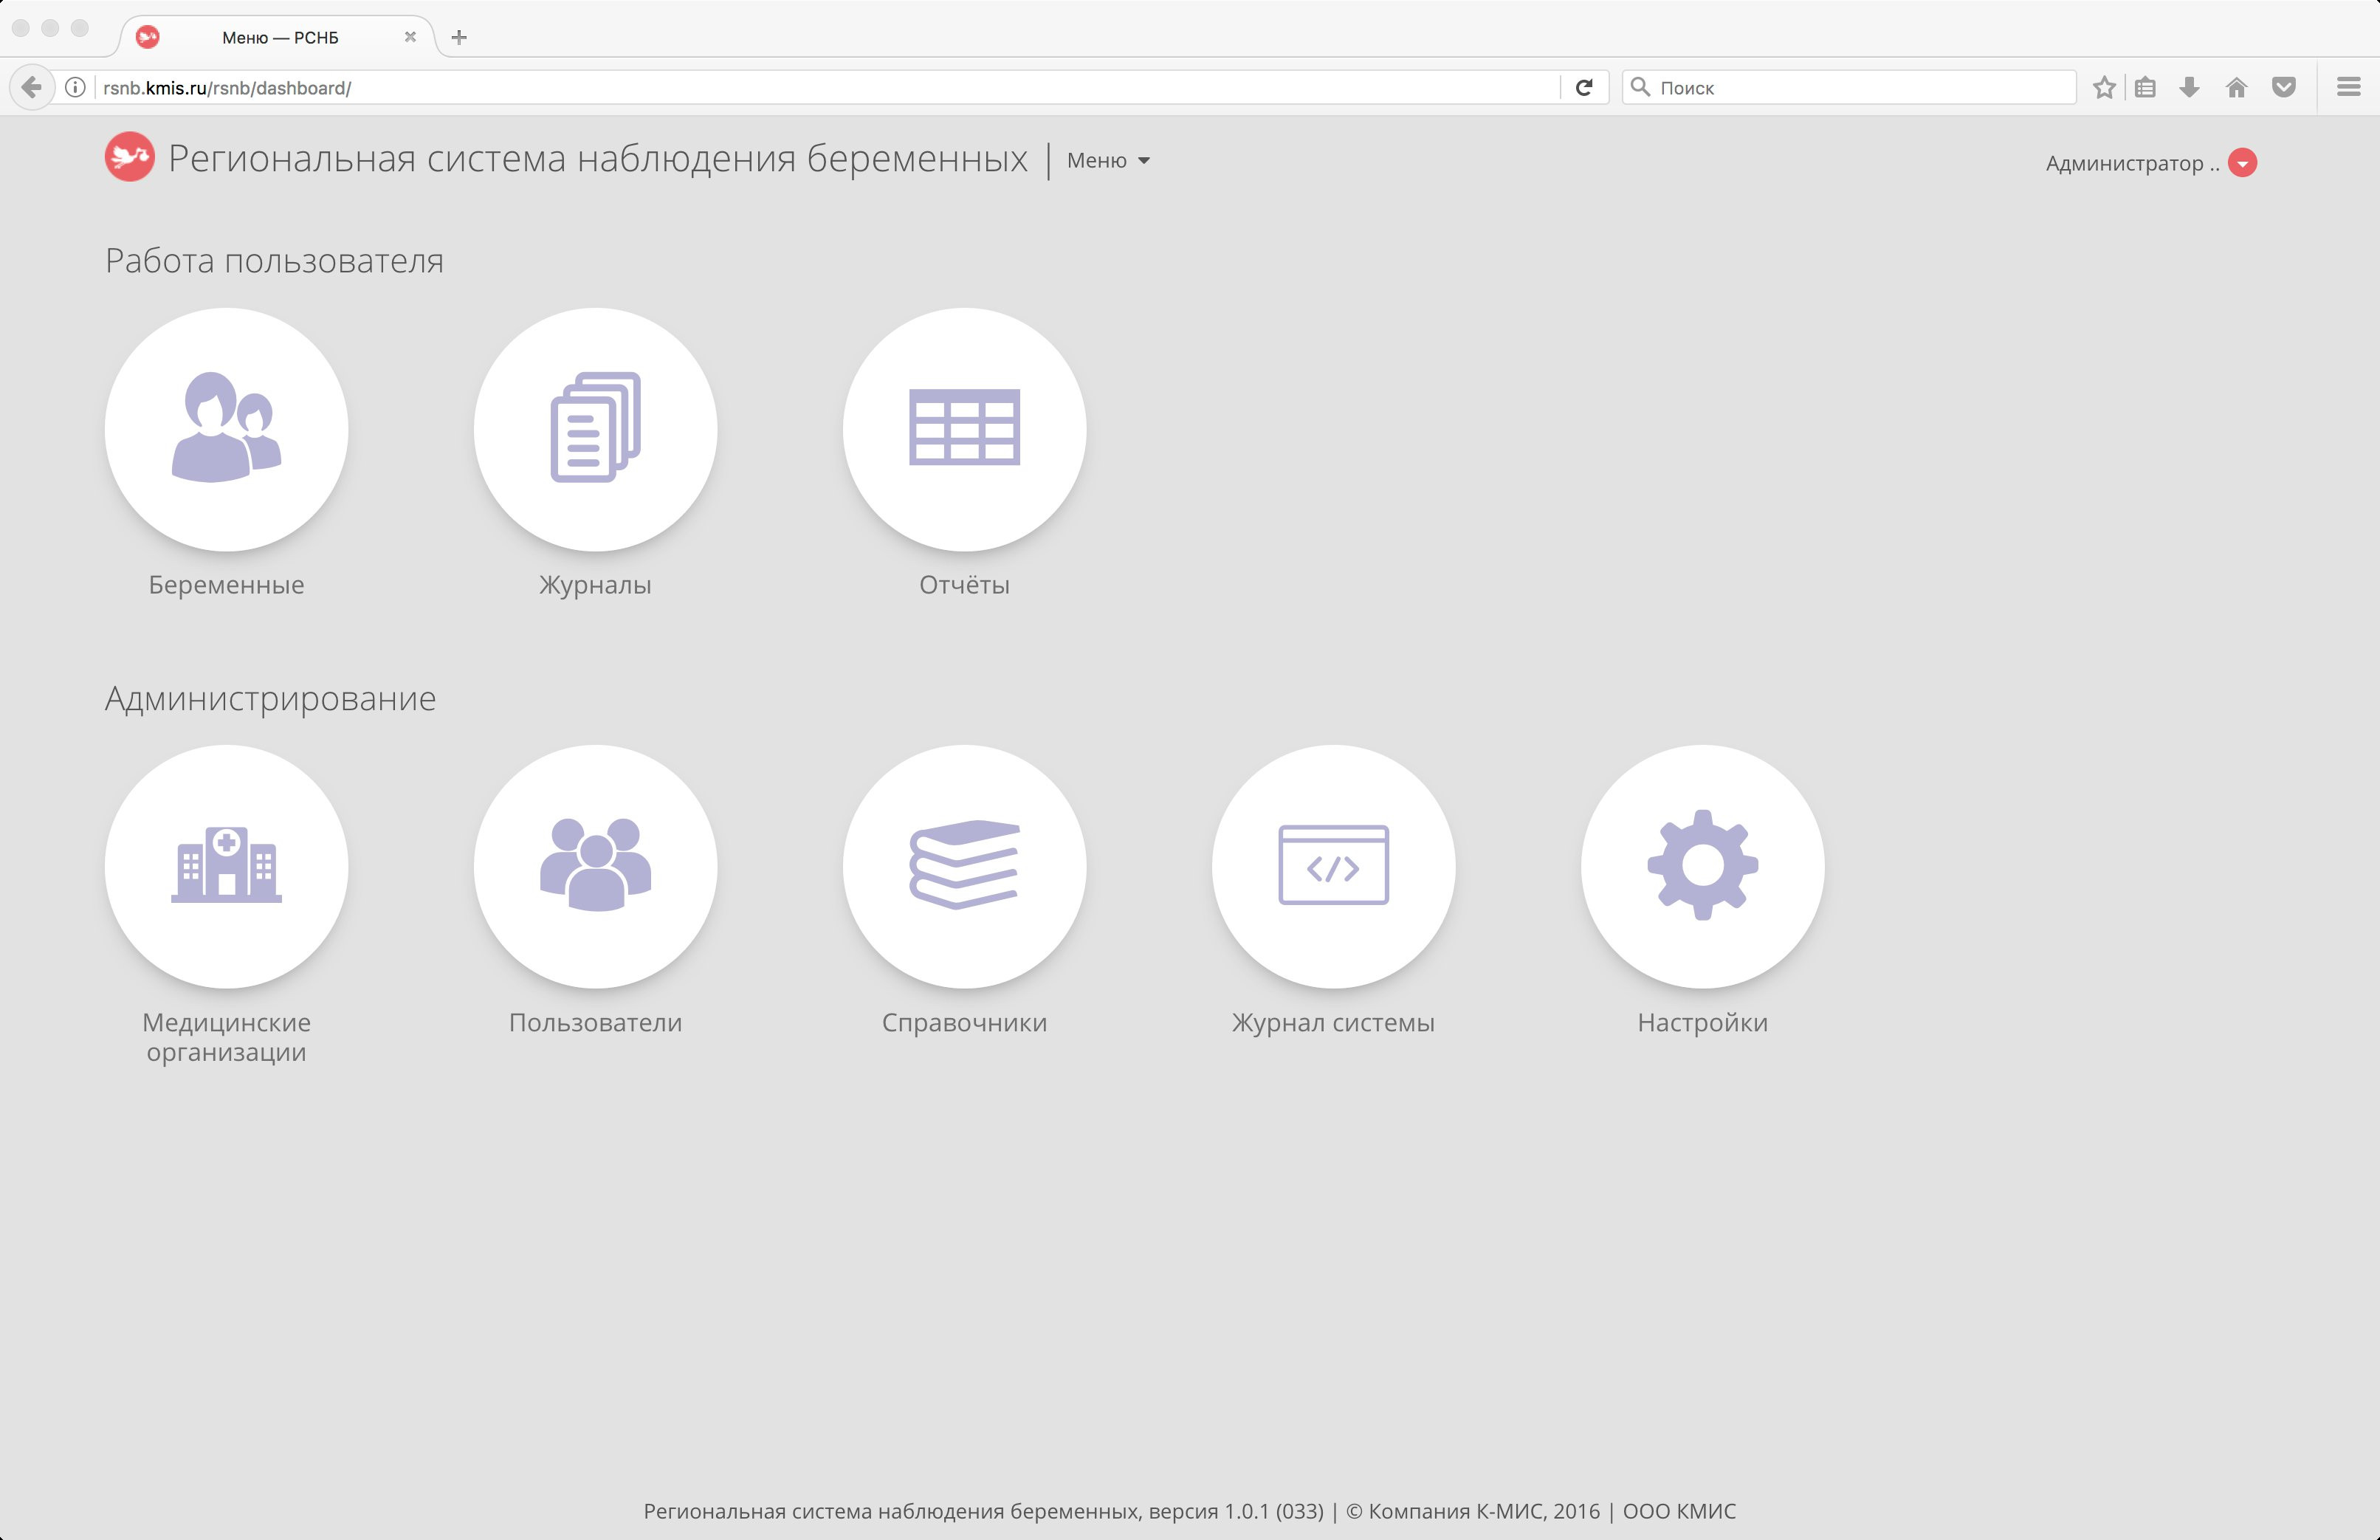Click the Журналы label
This screenshot has width=2380, height=1540.
596,585
